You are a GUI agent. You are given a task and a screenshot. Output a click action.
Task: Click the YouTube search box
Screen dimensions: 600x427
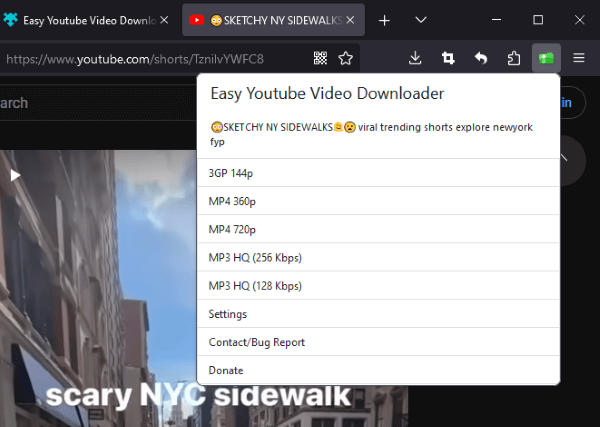(98, 103)
